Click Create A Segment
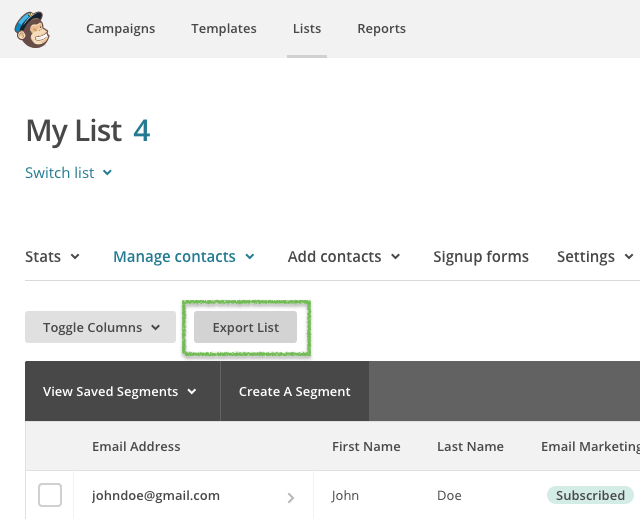640x519 pixels. pyautogui.click(x=294, y=391)
